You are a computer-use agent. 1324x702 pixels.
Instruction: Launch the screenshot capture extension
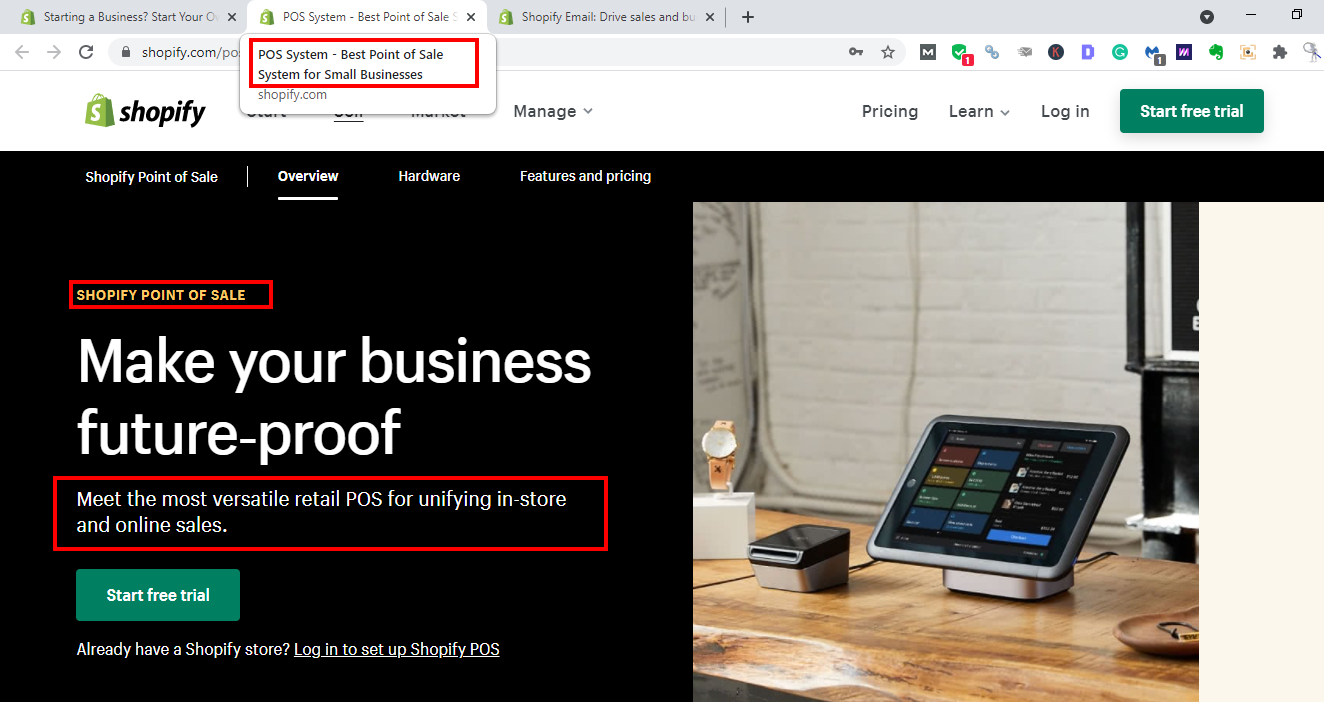pos(1248,52)
